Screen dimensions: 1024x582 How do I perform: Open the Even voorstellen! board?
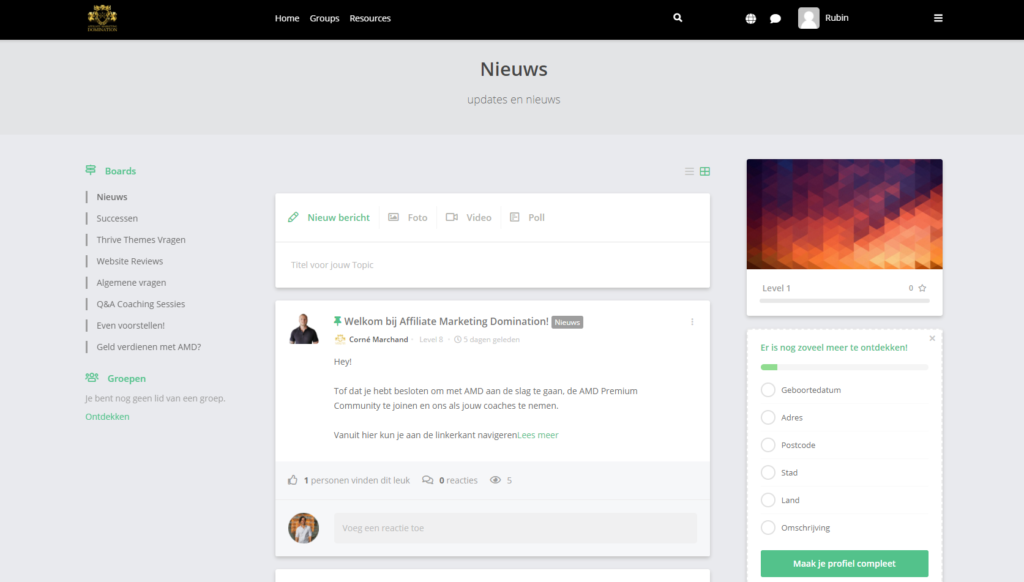pos(131,325)
